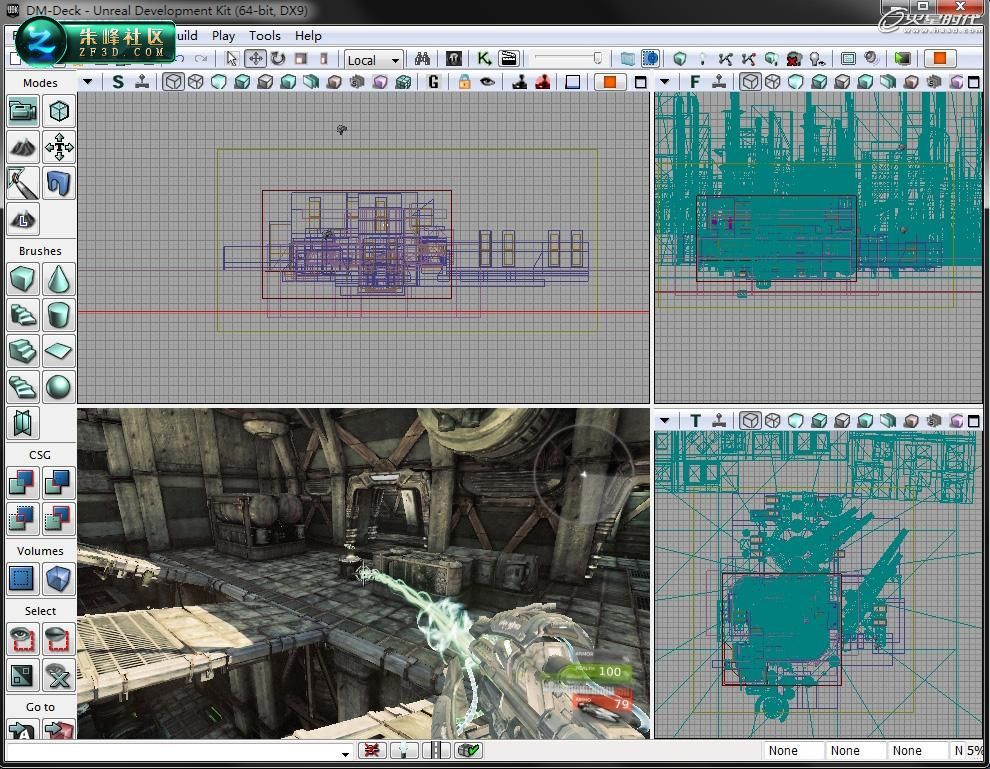Viewport: 990px width, 769px height.
Task: Activate Camera mode in Modes panel
Action: click(x=23, y=112)
